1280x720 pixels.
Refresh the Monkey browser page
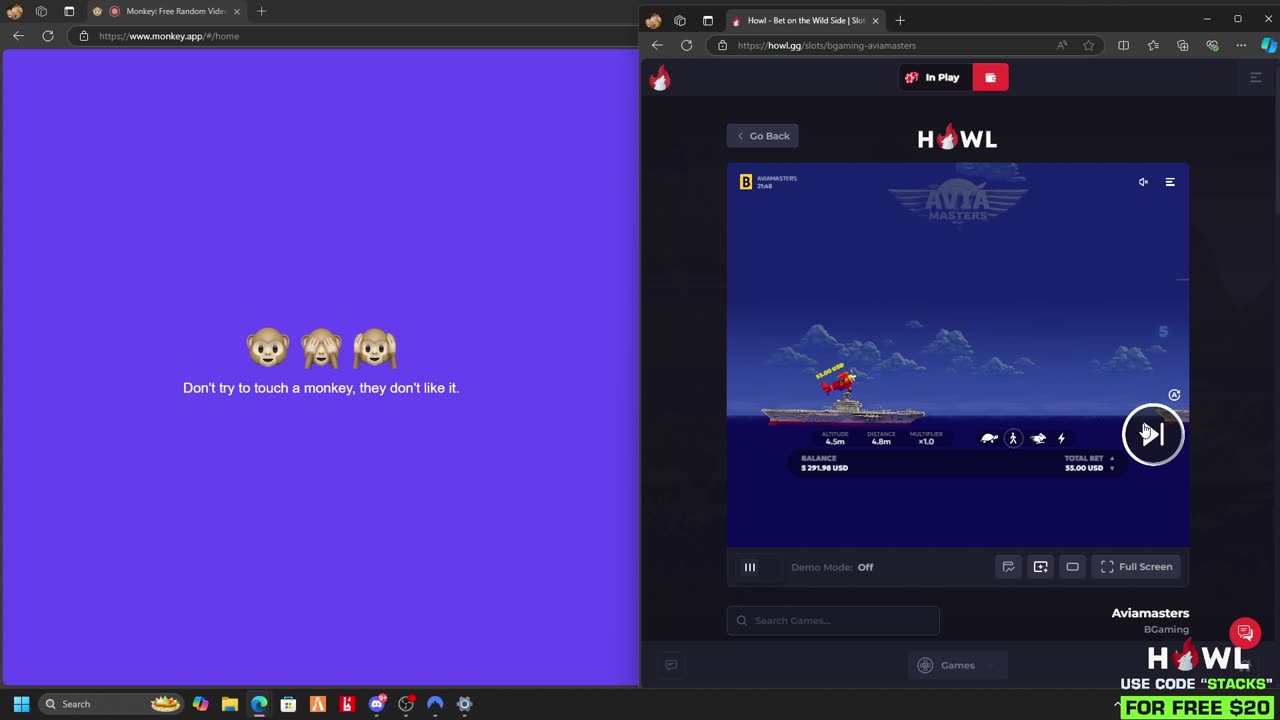point(47,35)
